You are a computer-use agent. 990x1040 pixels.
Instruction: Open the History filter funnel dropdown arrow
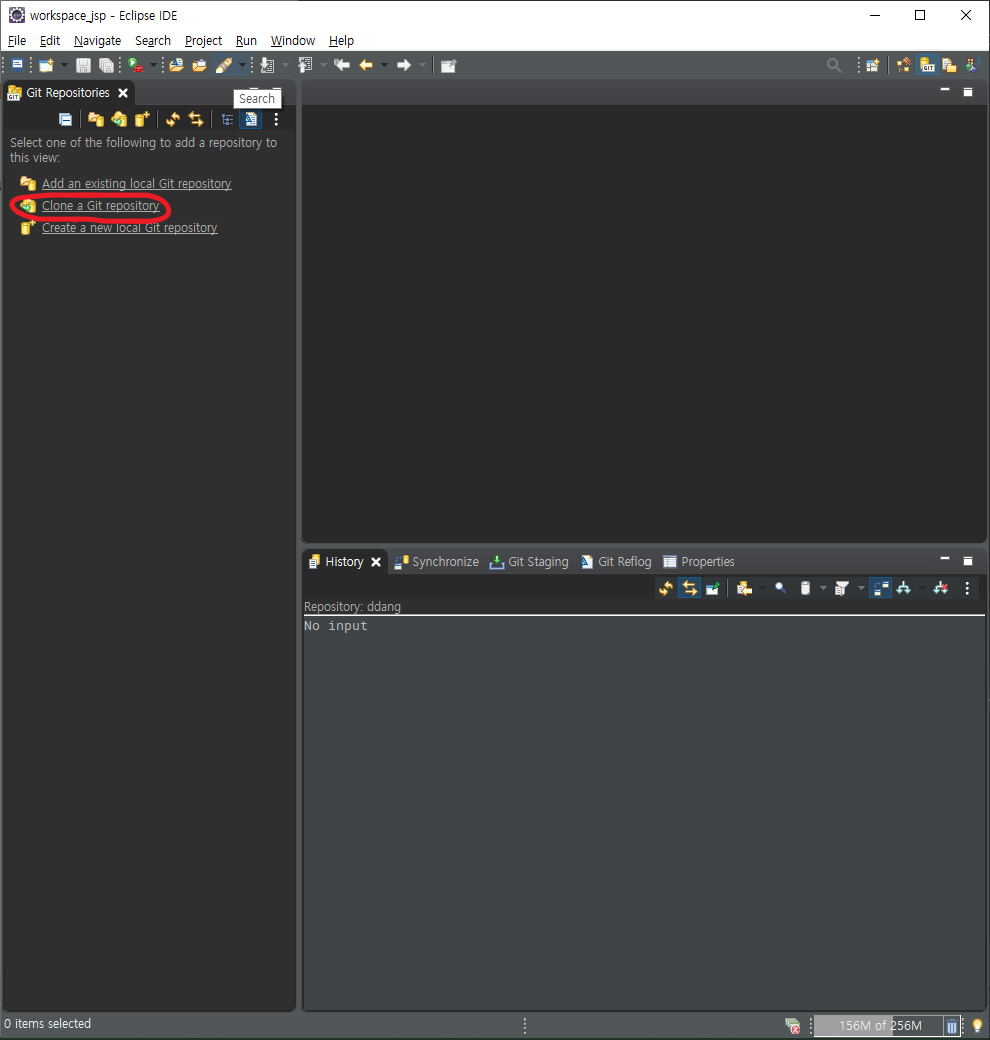[861, 588]
